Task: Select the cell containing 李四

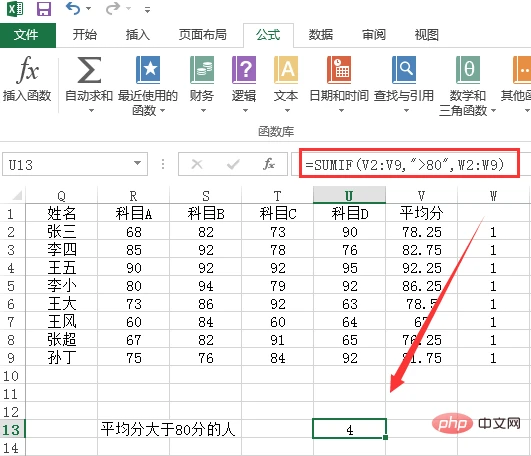Action: 61,250
